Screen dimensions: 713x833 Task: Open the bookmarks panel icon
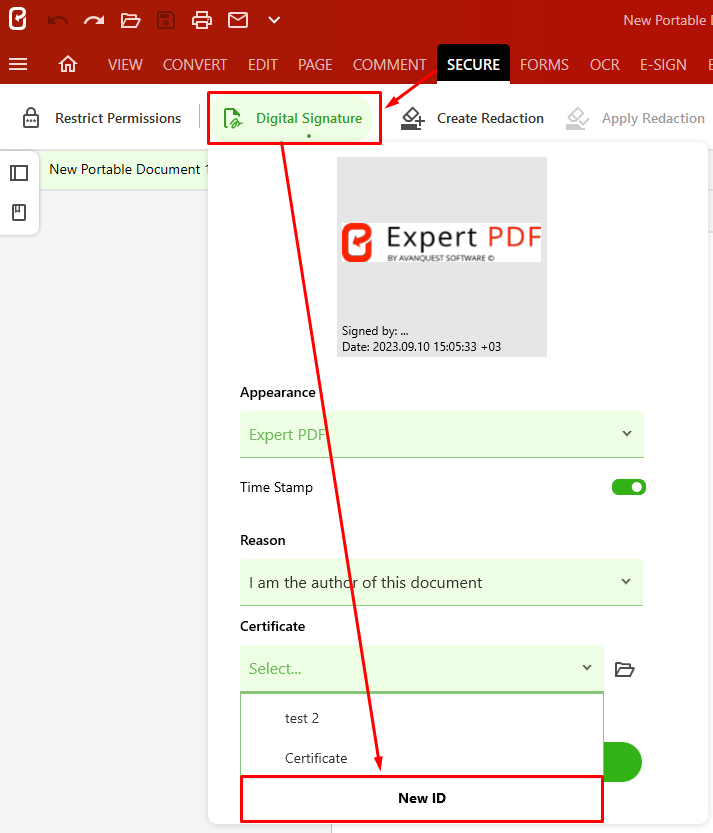pyautogui.click(x=19, y=212)
